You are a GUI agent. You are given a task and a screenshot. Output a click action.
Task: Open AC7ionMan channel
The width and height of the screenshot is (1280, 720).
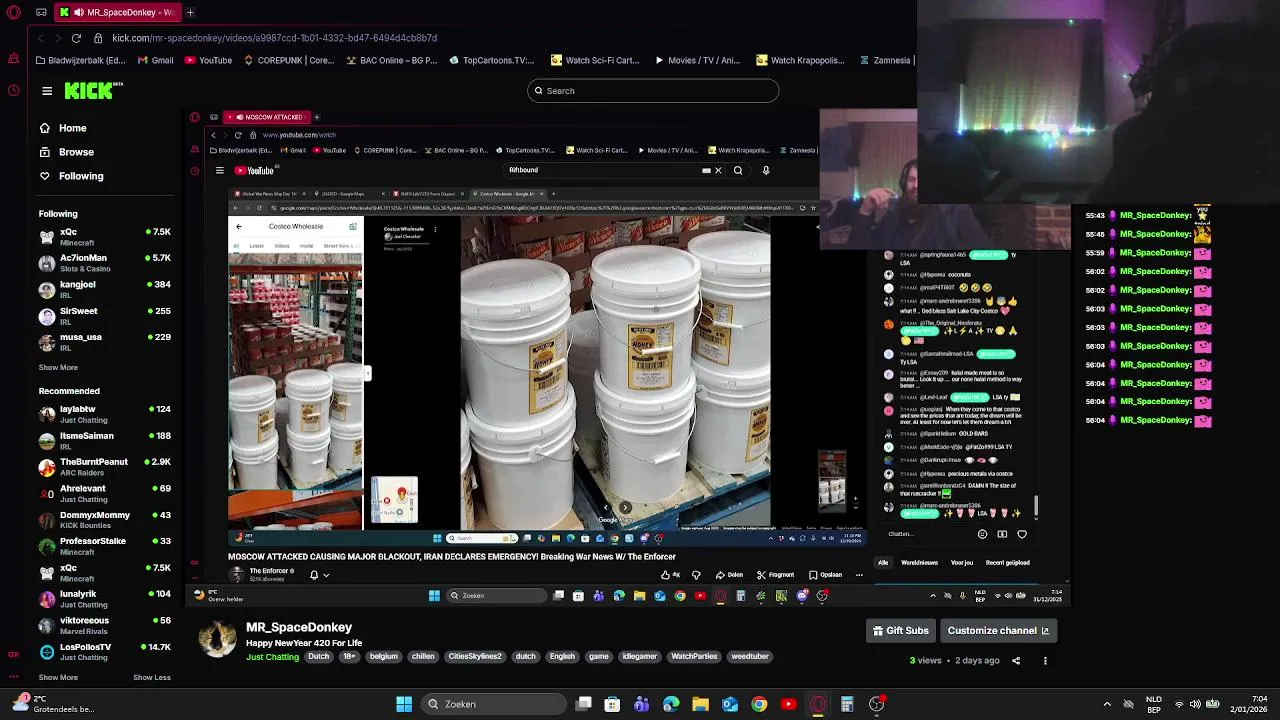[x=105, y=263]
